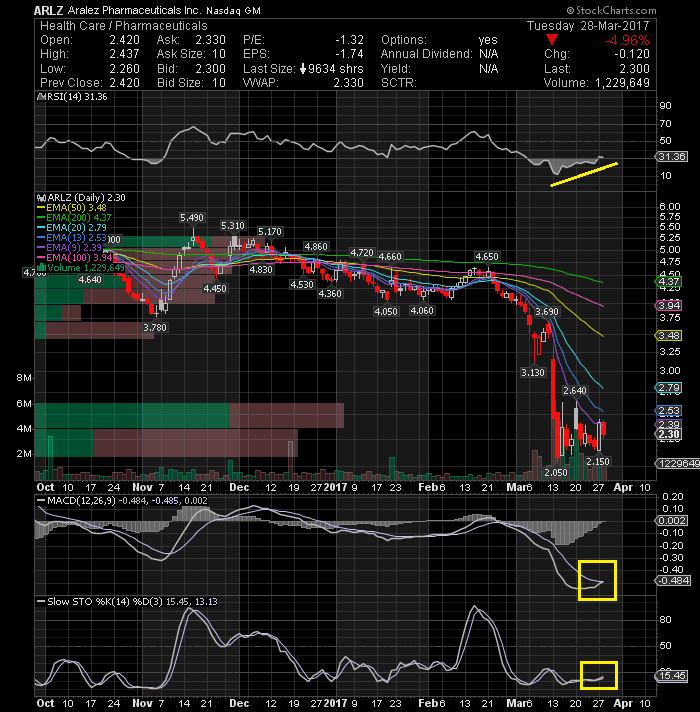The image size is (700, 712).
Task: Click the Health Care / Pharmaceuticals sector text
Action: 123,26
